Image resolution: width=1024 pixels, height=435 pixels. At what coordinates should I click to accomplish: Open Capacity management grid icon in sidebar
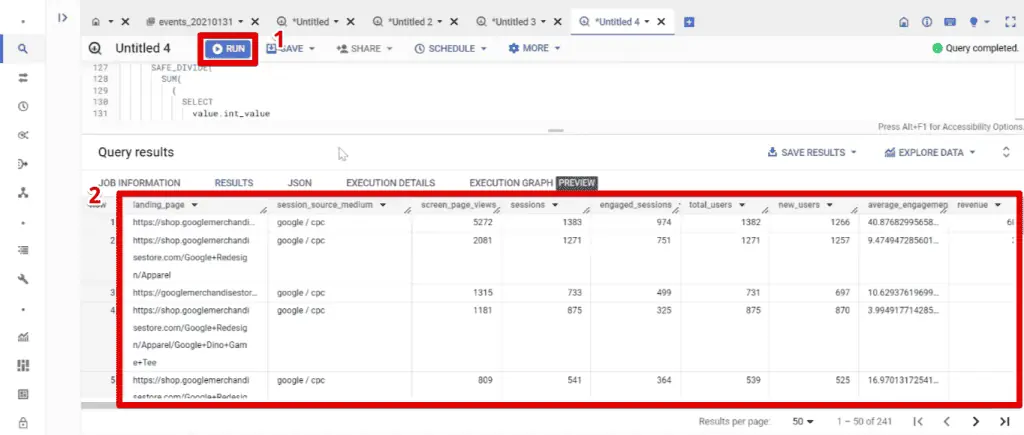23,366
